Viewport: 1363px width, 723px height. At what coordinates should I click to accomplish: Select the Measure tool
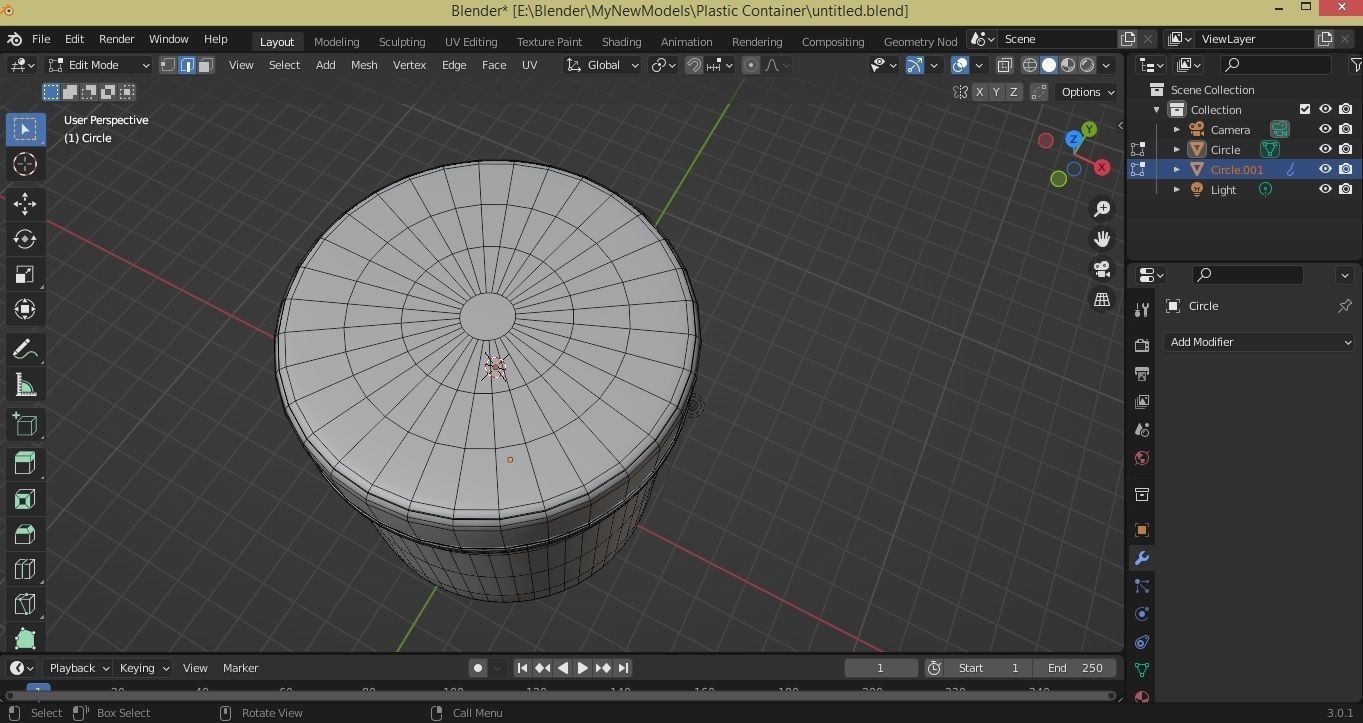[x=25, y=385]
